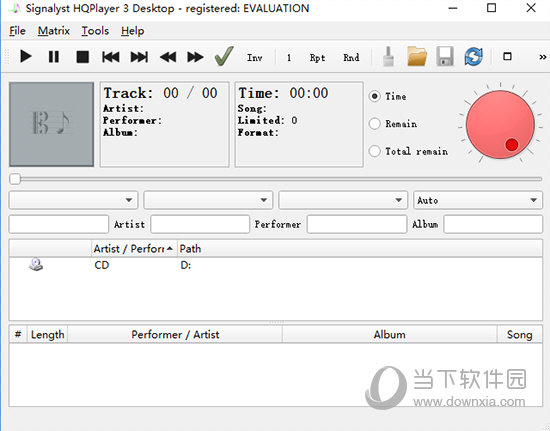The height and width of the screenshot is (431, 550).
Task: Click the red volume knob
Action: [x=500, y=124]
